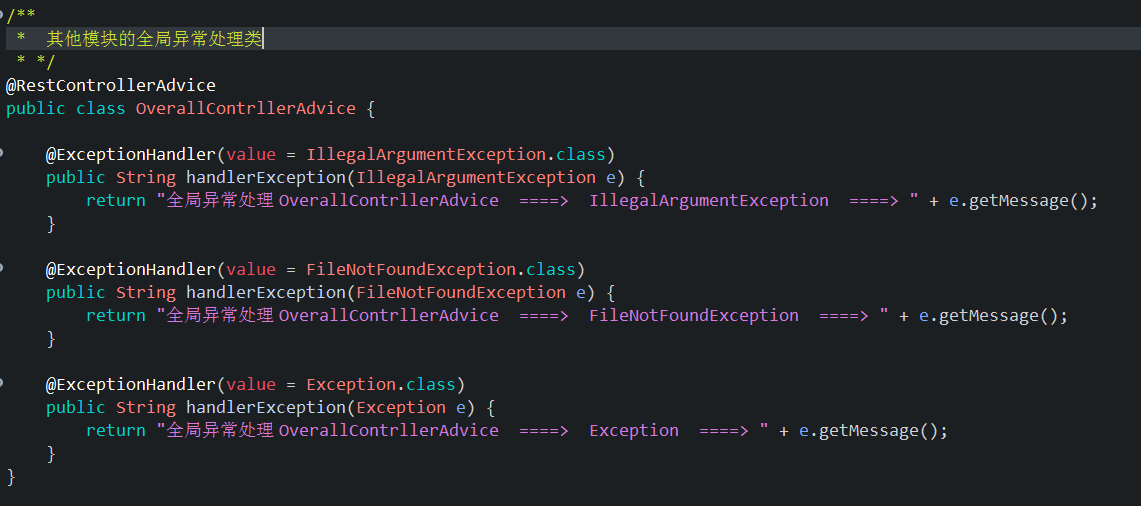Click the IllegalArgumentException method parameter type
The height and width of the screenshot is (506, 1141).
pos(475,178)
